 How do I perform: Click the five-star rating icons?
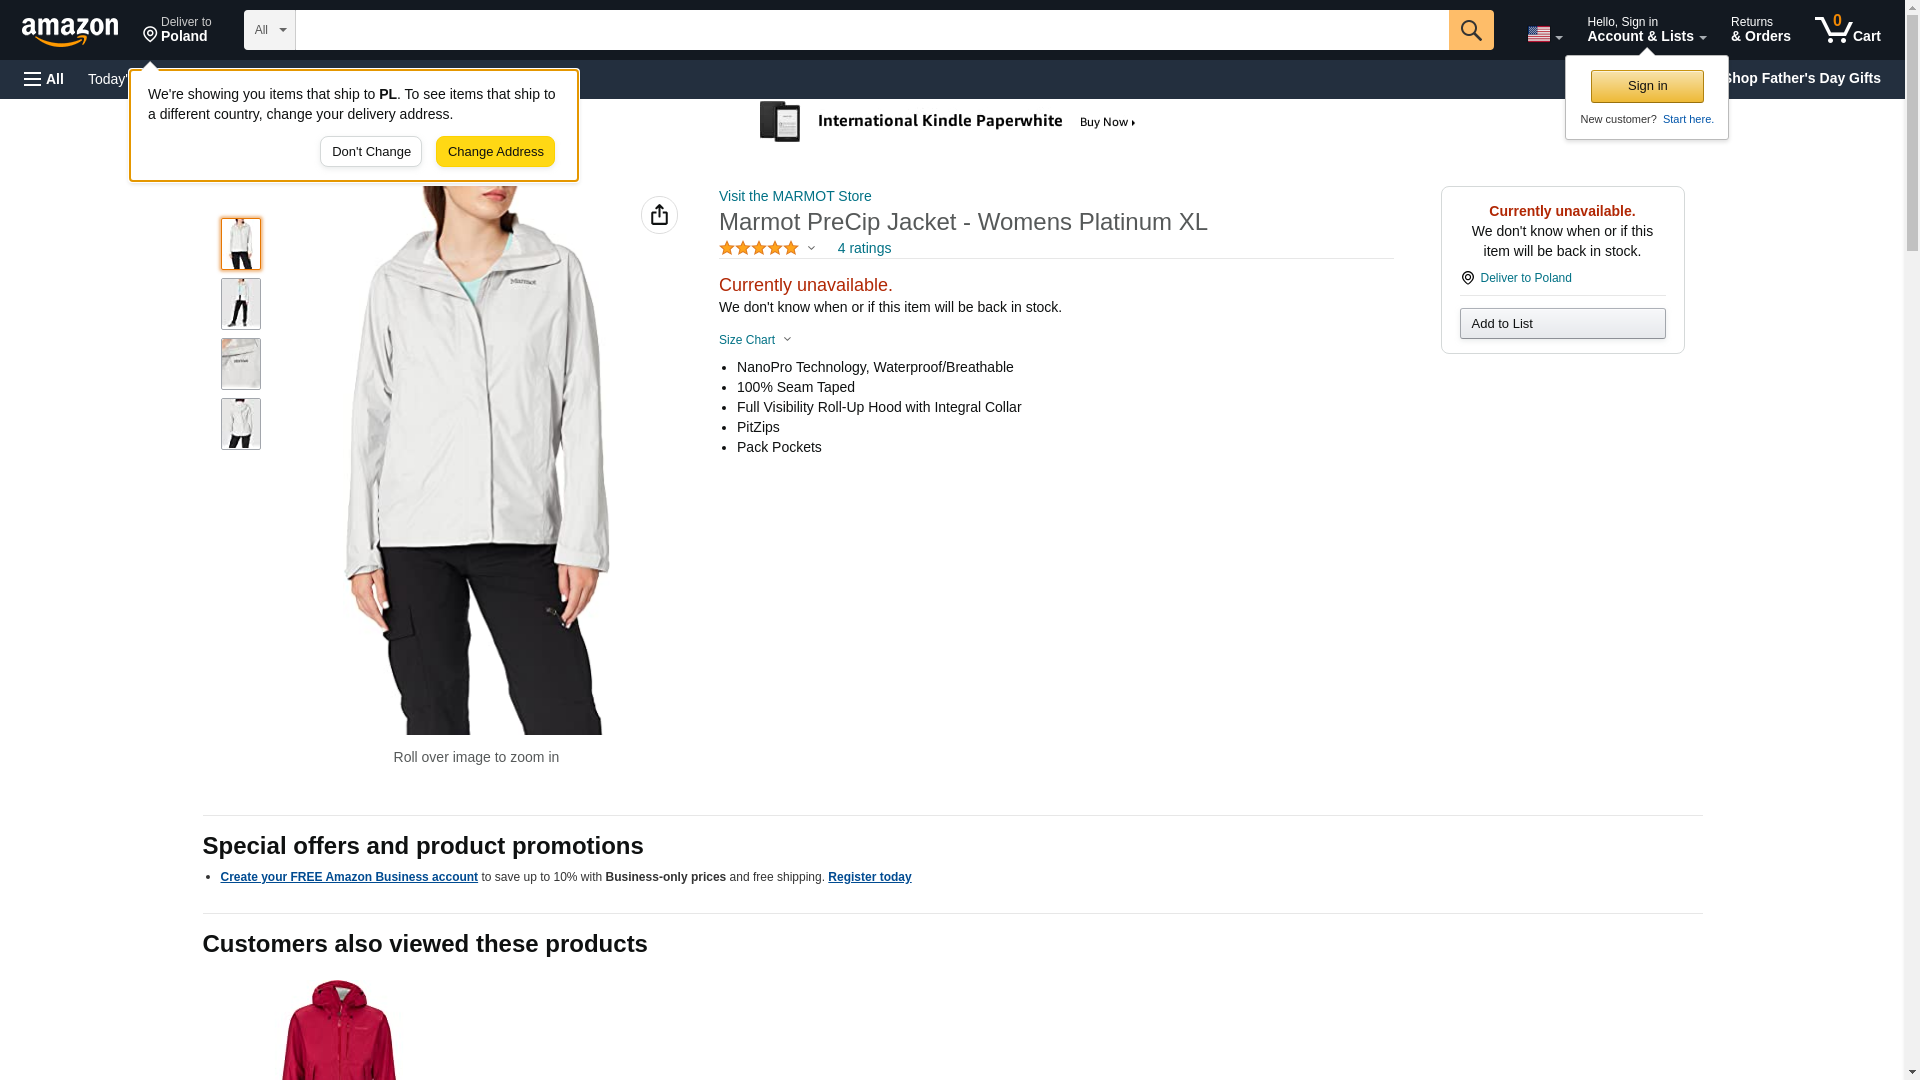(759, 248)
